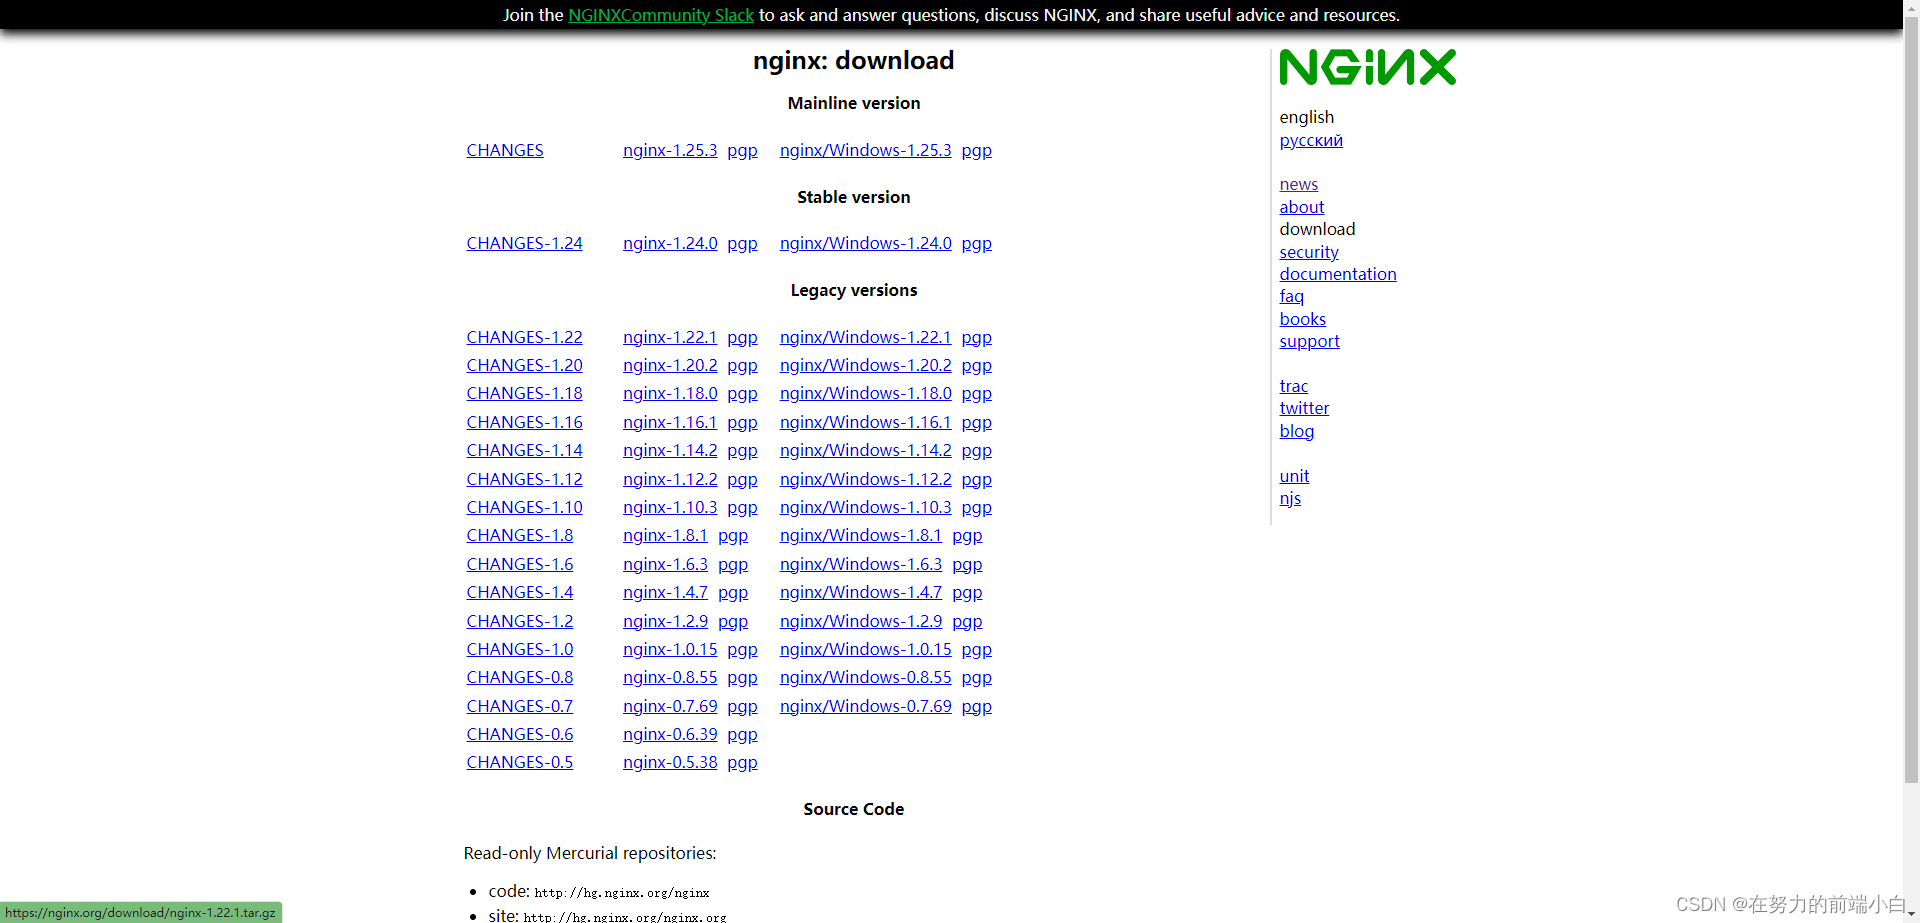Open CHANGES-1.10 link
Viewport: 1920px width, 923px height.
pyautogui.click(x=524, y=507)
